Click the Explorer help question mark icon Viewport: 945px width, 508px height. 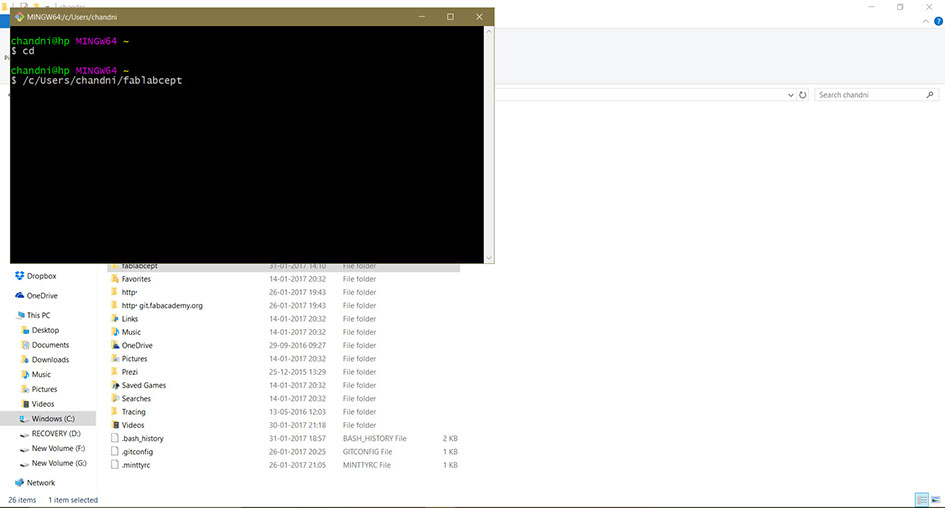(938, 21)
